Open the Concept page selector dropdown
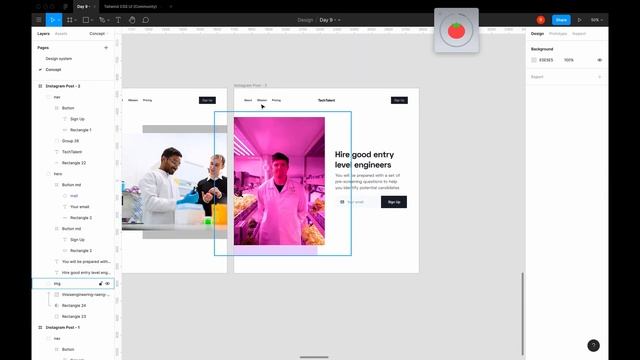Viewport: 640px width, 360px height. (99, 33)
